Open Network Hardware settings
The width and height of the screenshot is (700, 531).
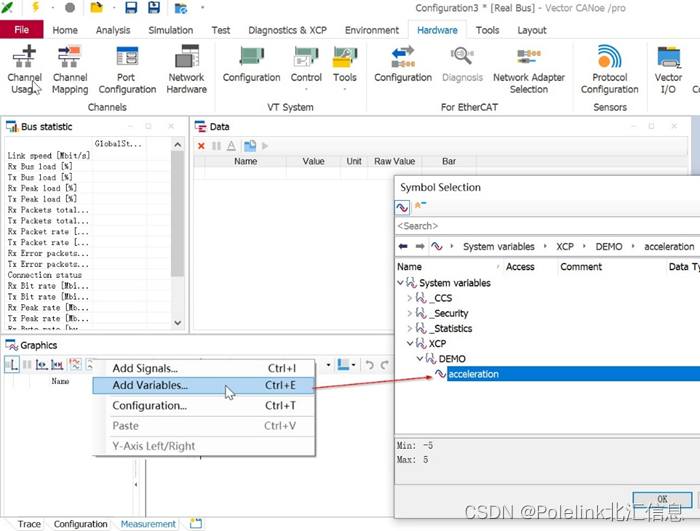point(187,70)
